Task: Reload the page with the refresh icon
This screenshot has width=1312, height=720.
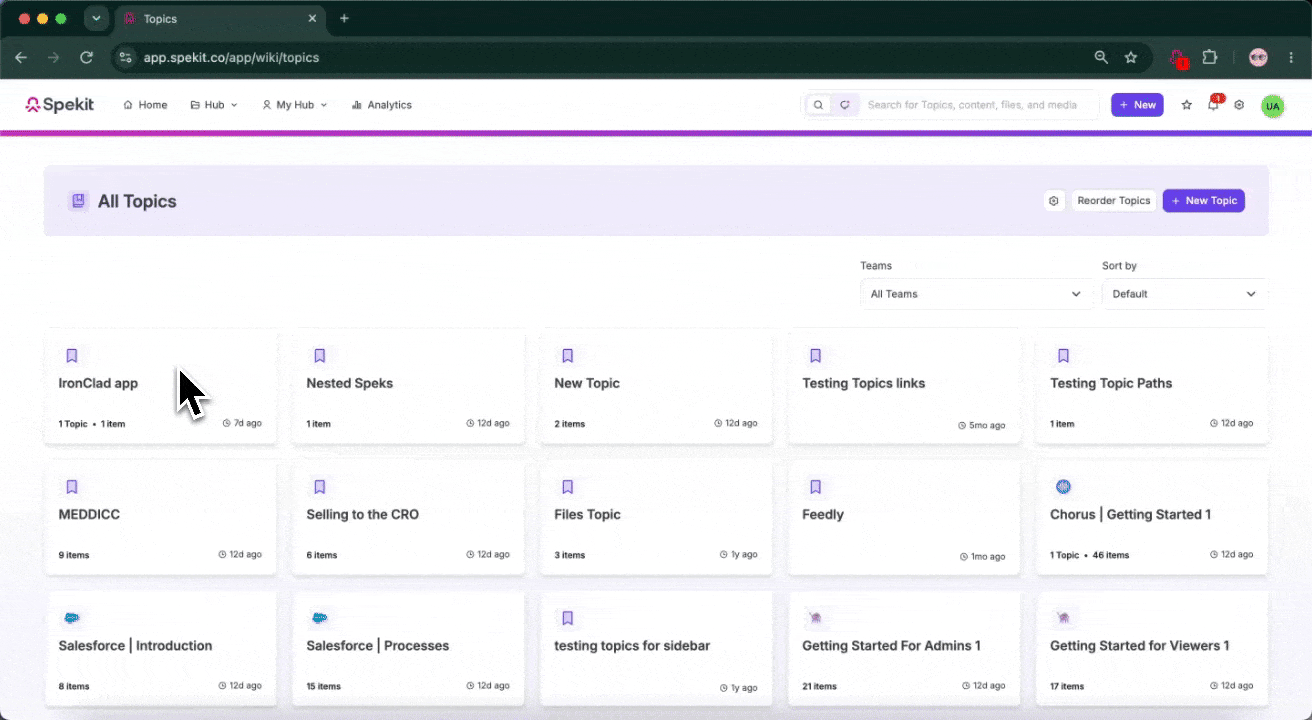Action: pos(87,58)
